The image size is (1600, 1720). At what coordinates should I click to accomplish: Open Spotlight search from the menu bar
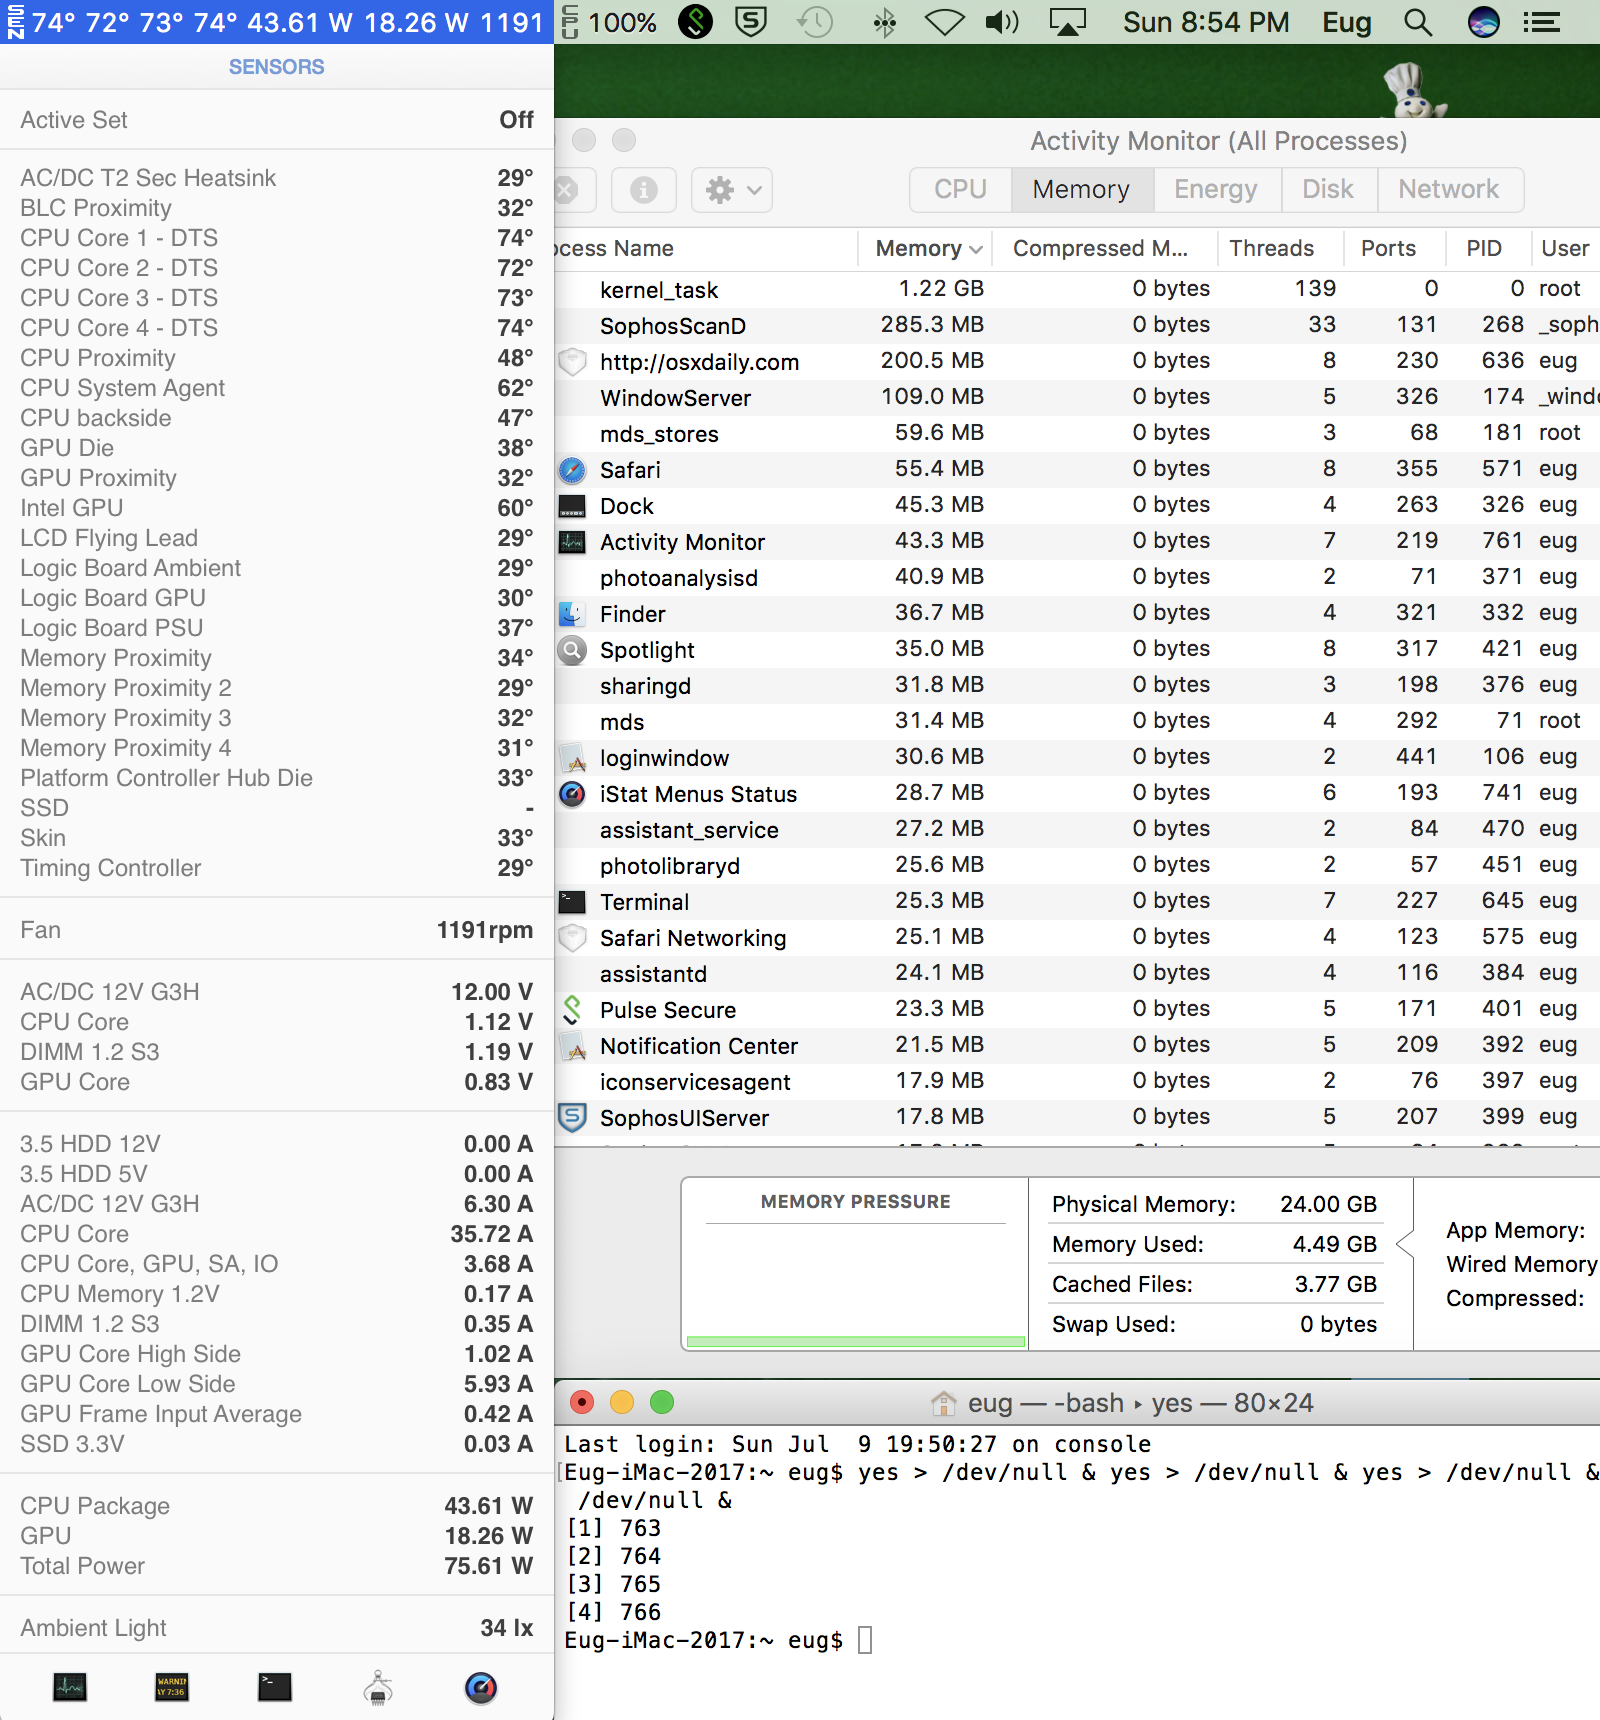pyautogui.click(x=1417, y=22)
